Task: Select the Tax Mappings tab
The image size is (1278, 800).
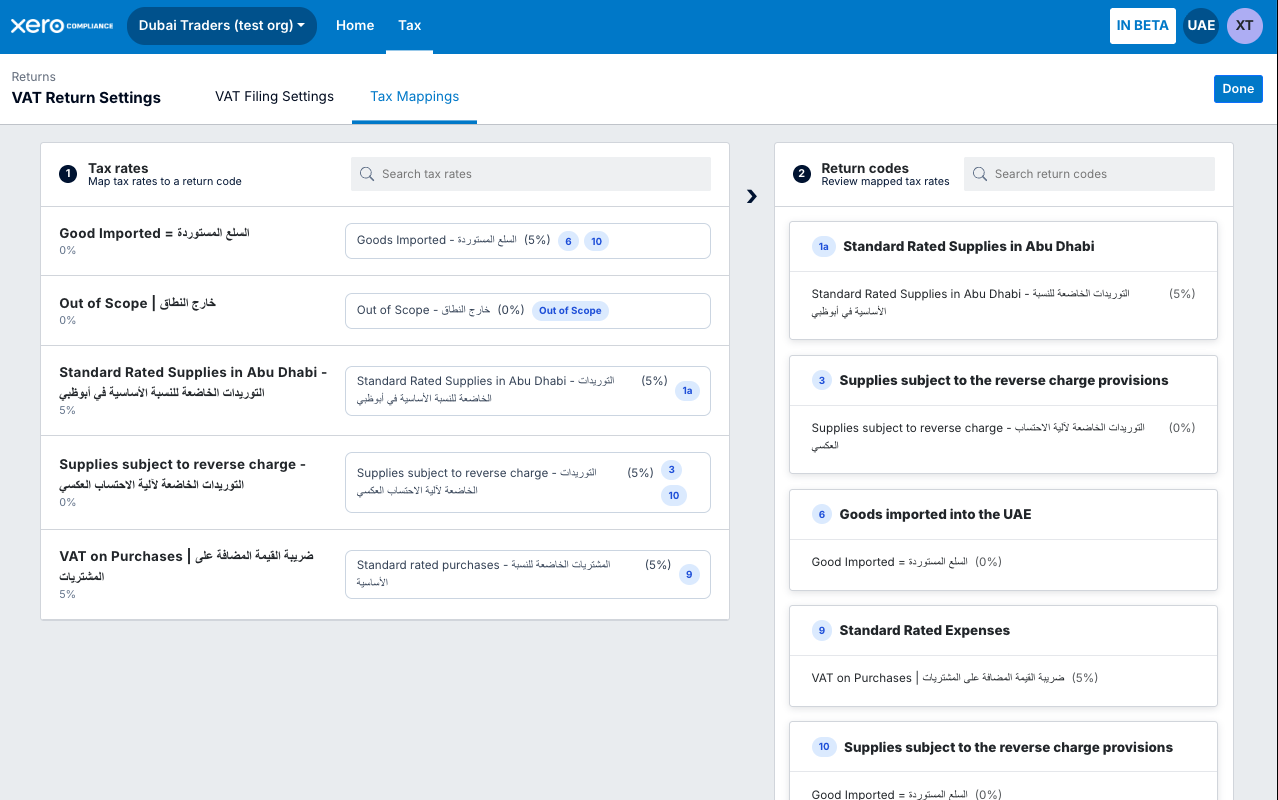Action: 414,97
